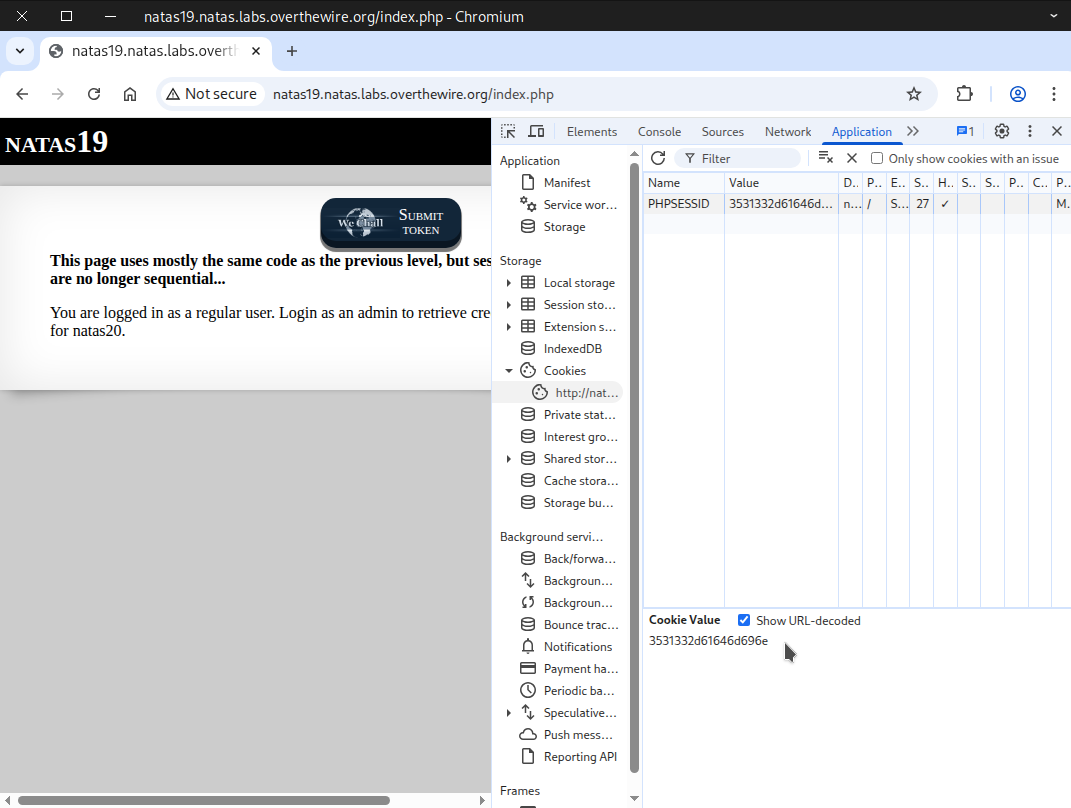Viewport: 1071px width, 808px height.
Task: Expand the Shared storage tree node
Action: click(509, 459)
